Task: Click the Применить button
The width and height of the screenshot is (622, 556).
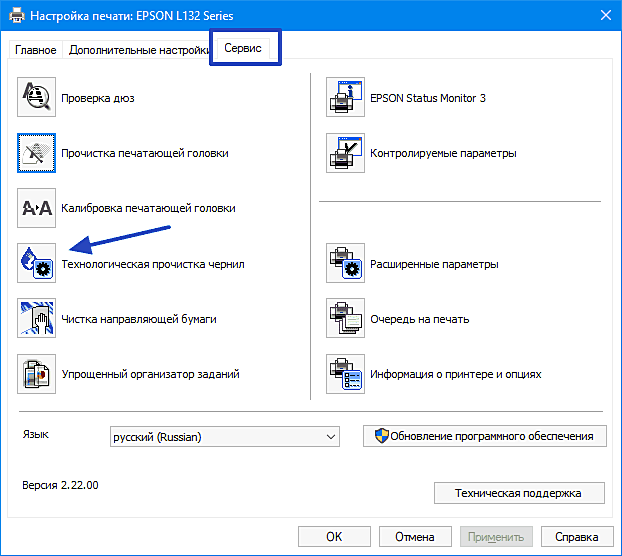Action: pos(496,537)
